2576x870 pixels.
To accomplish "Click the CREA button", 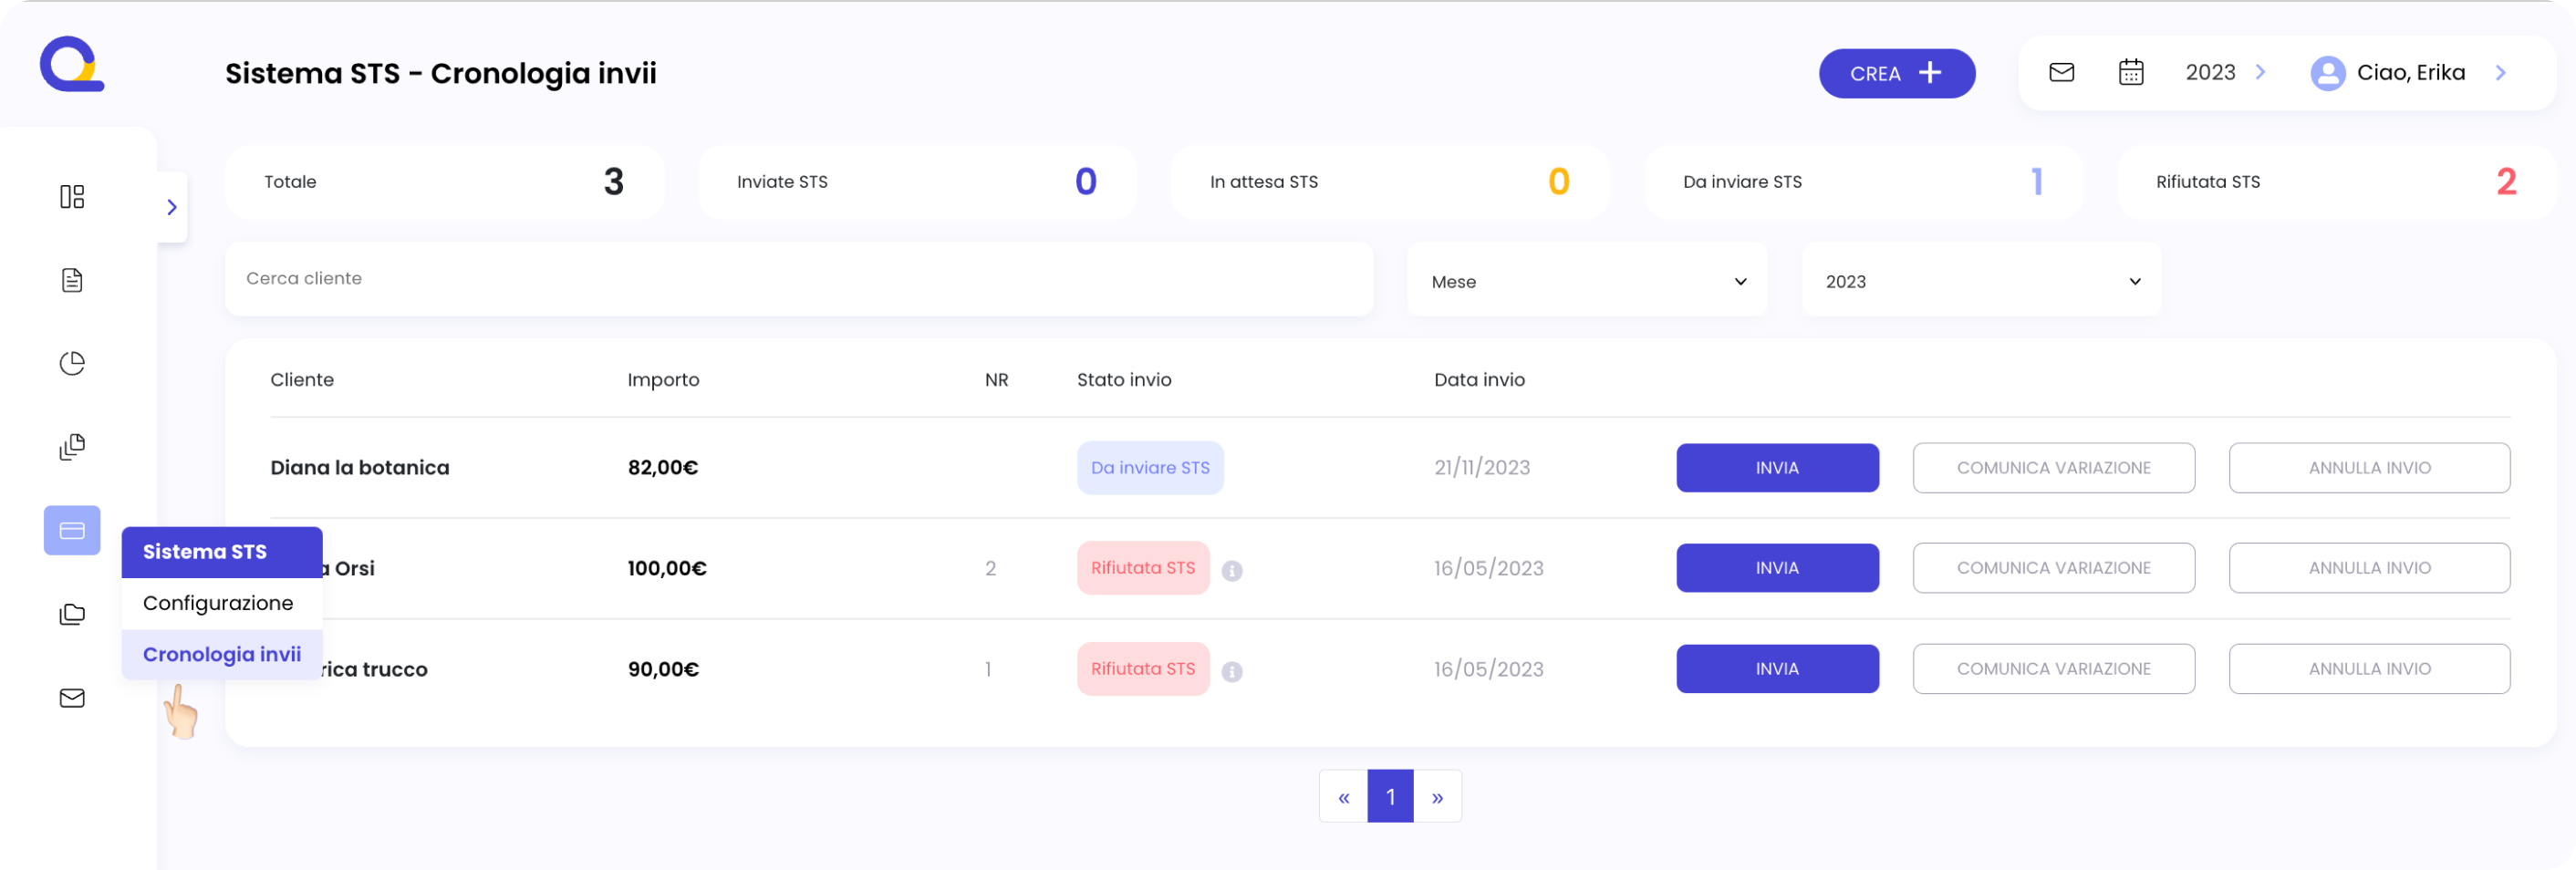I will pos(1896,73).
